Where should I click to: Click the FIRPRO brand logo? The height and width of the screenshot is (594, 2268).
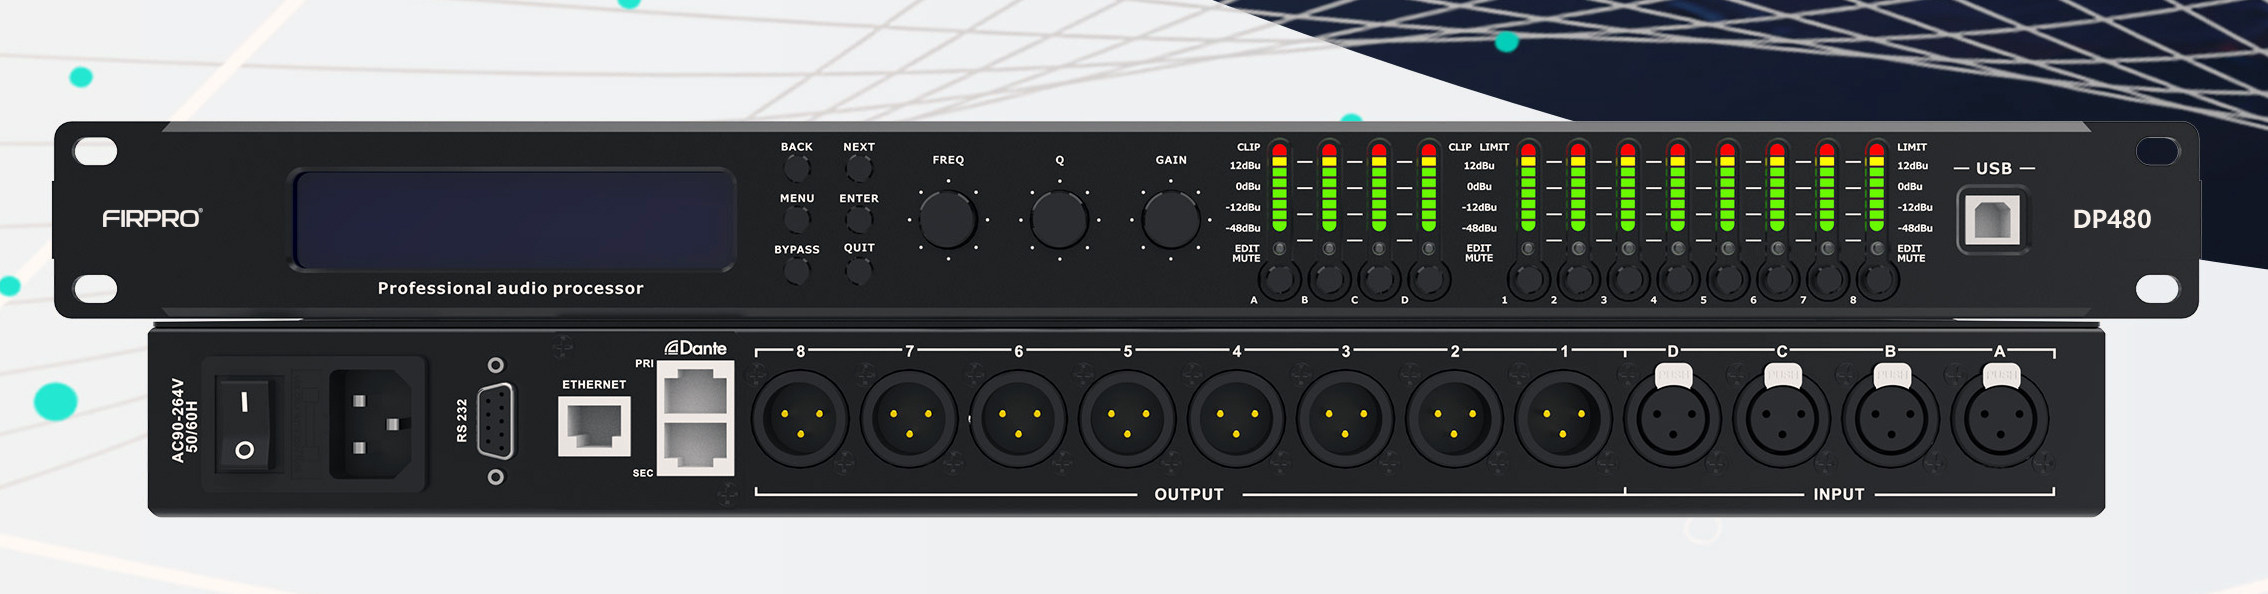coord(152,219)
